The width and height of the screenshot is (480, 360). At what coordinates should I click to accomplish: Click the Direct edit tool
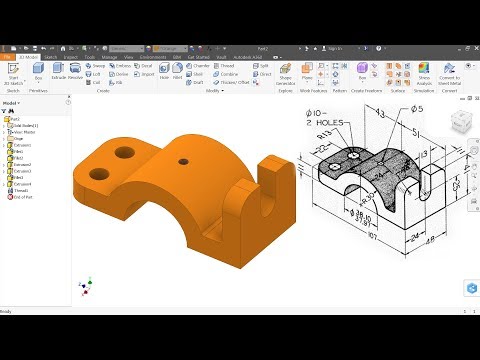coord(262,74)
